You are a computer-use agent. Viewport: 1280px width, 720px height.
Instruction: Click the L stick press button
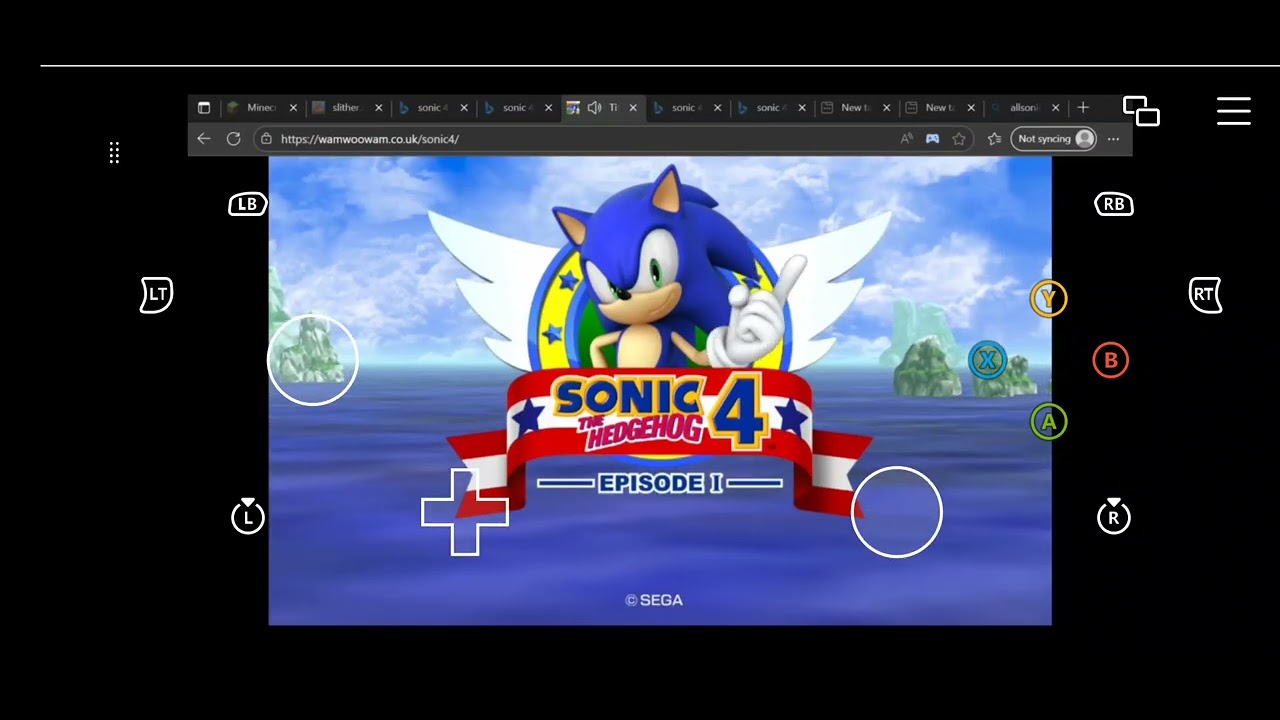[x=248, y=516]
